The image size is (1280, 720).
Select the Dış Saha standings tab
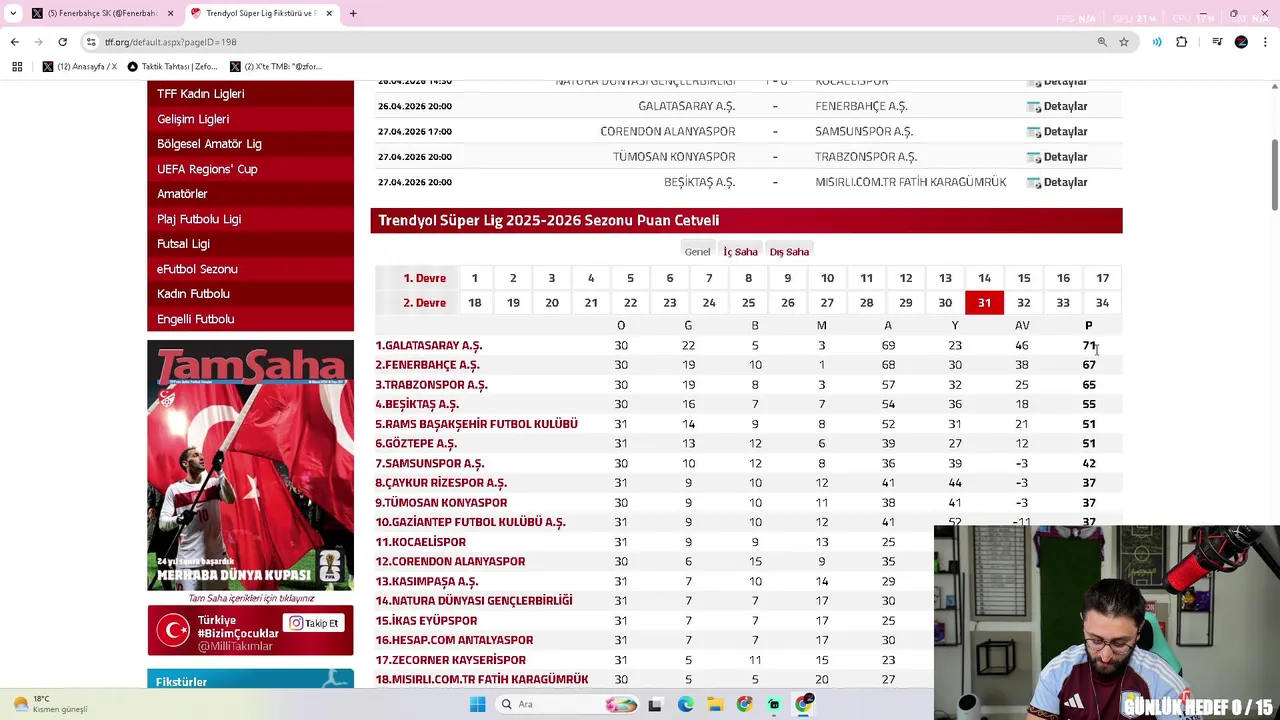pos(789,252)
